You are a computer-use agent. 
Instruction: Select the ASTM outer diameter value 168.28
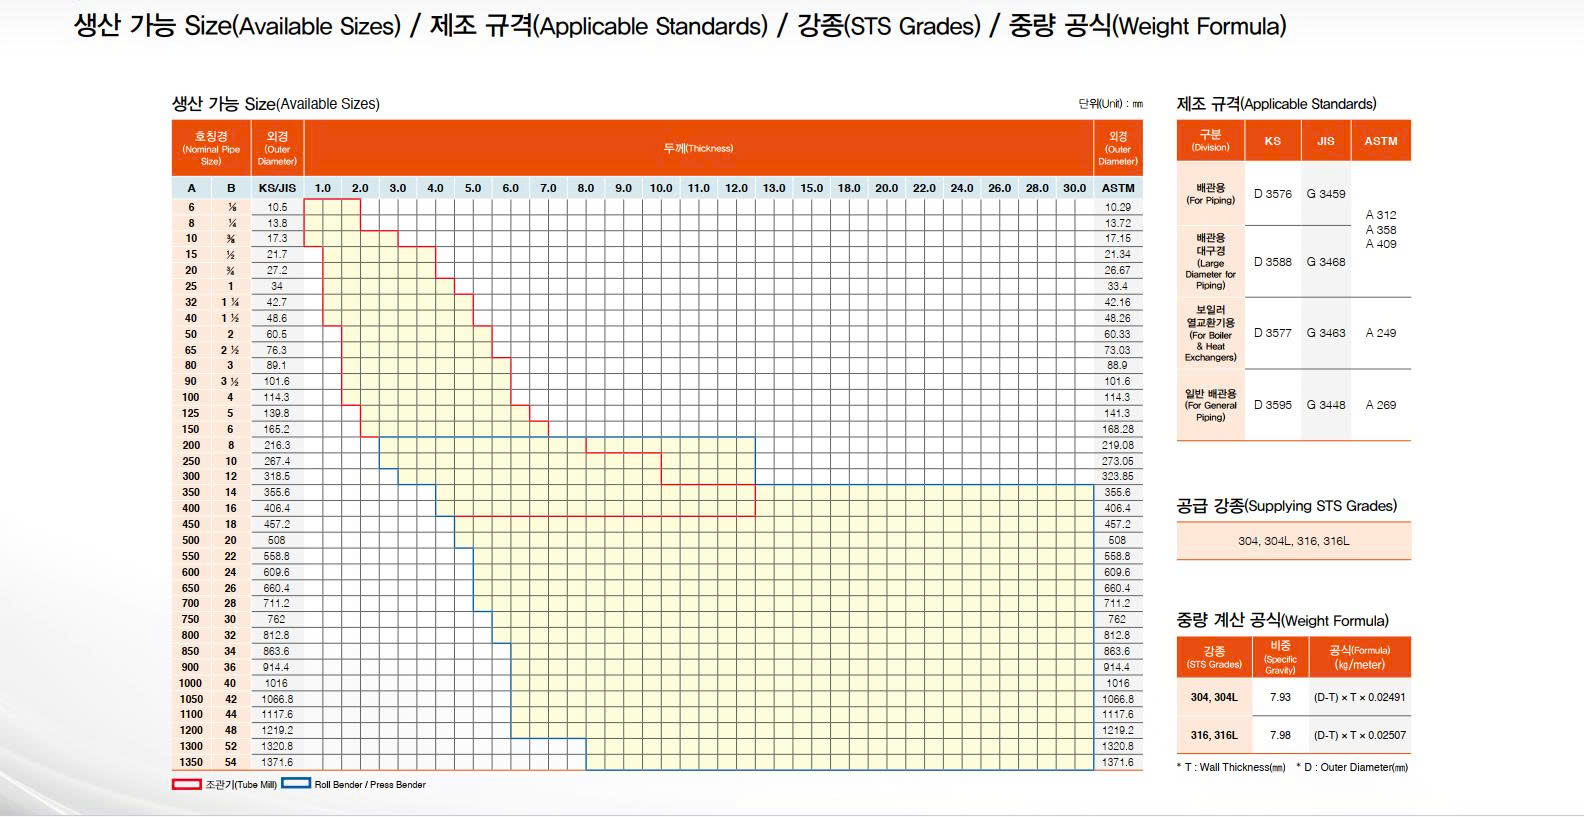coord(1117,429)
